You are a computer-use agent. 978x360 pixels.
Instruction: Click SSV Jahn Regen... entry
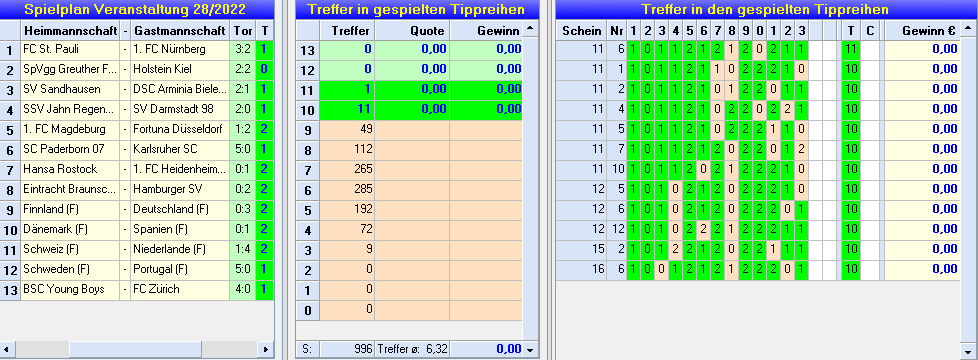[x=70, y=109]
